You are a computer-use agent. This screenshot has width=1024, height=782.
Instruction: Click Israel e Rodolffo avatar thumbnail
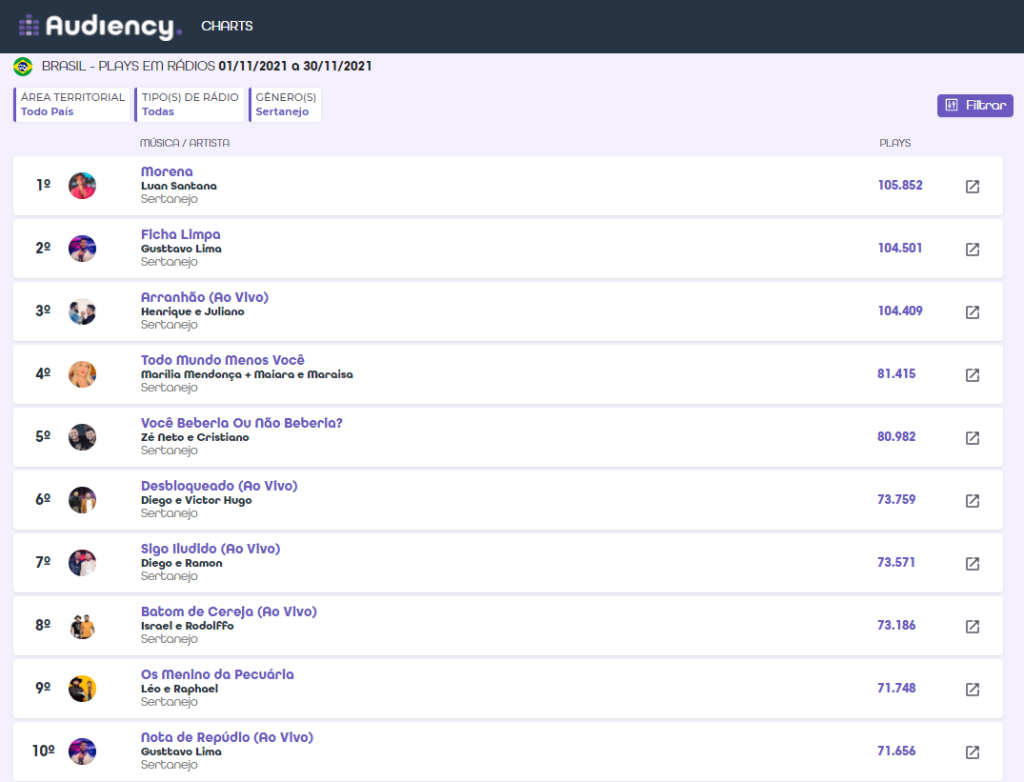click(82, 625)
